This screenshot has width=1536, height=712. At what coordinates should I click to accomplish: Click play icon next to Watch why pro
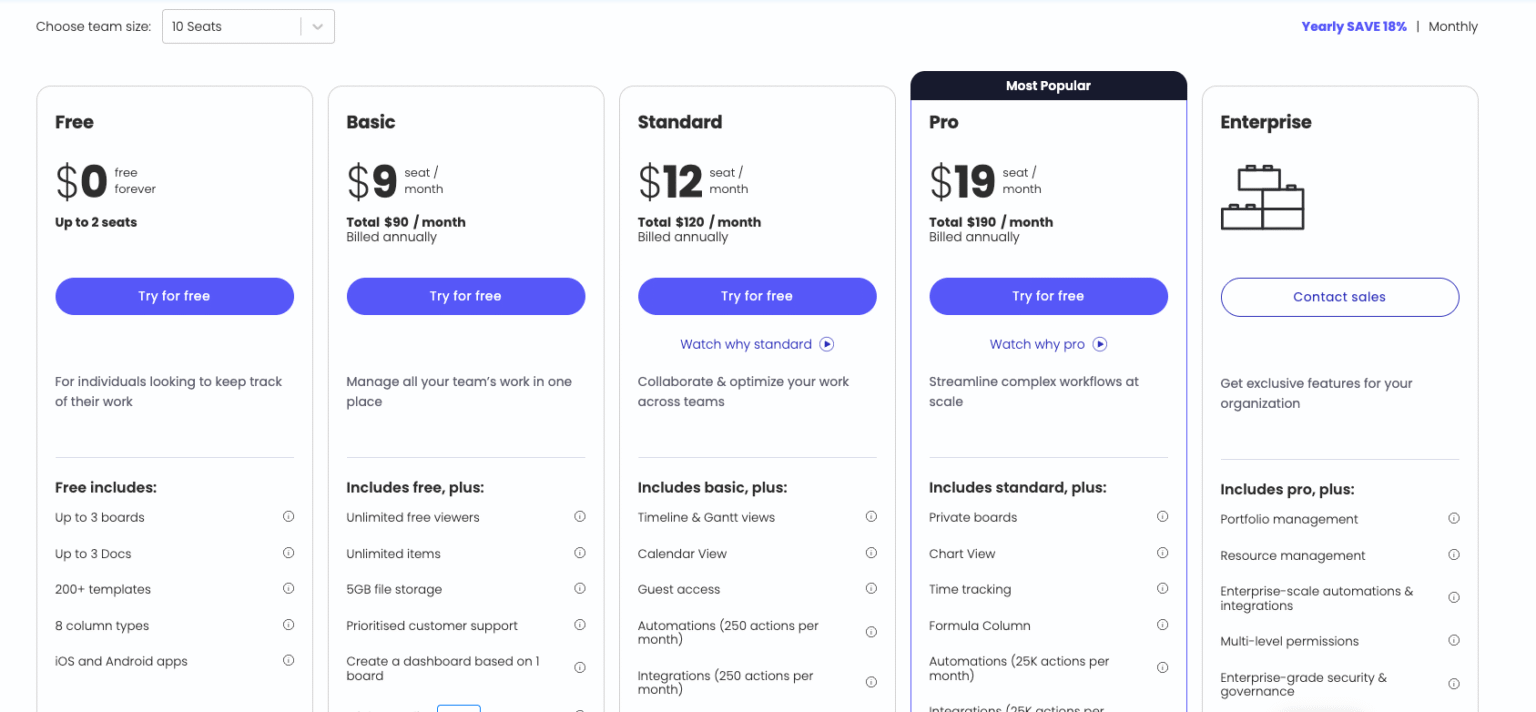coord(1100,344)
